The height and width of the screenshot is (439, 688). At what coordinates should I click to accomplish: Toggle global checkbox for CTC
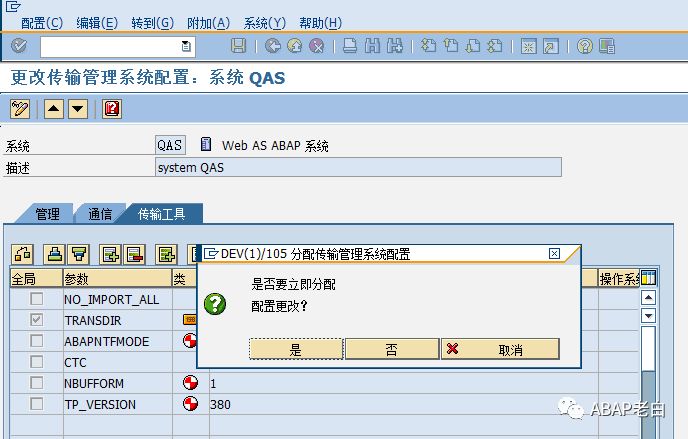click(x=36, y=362)
